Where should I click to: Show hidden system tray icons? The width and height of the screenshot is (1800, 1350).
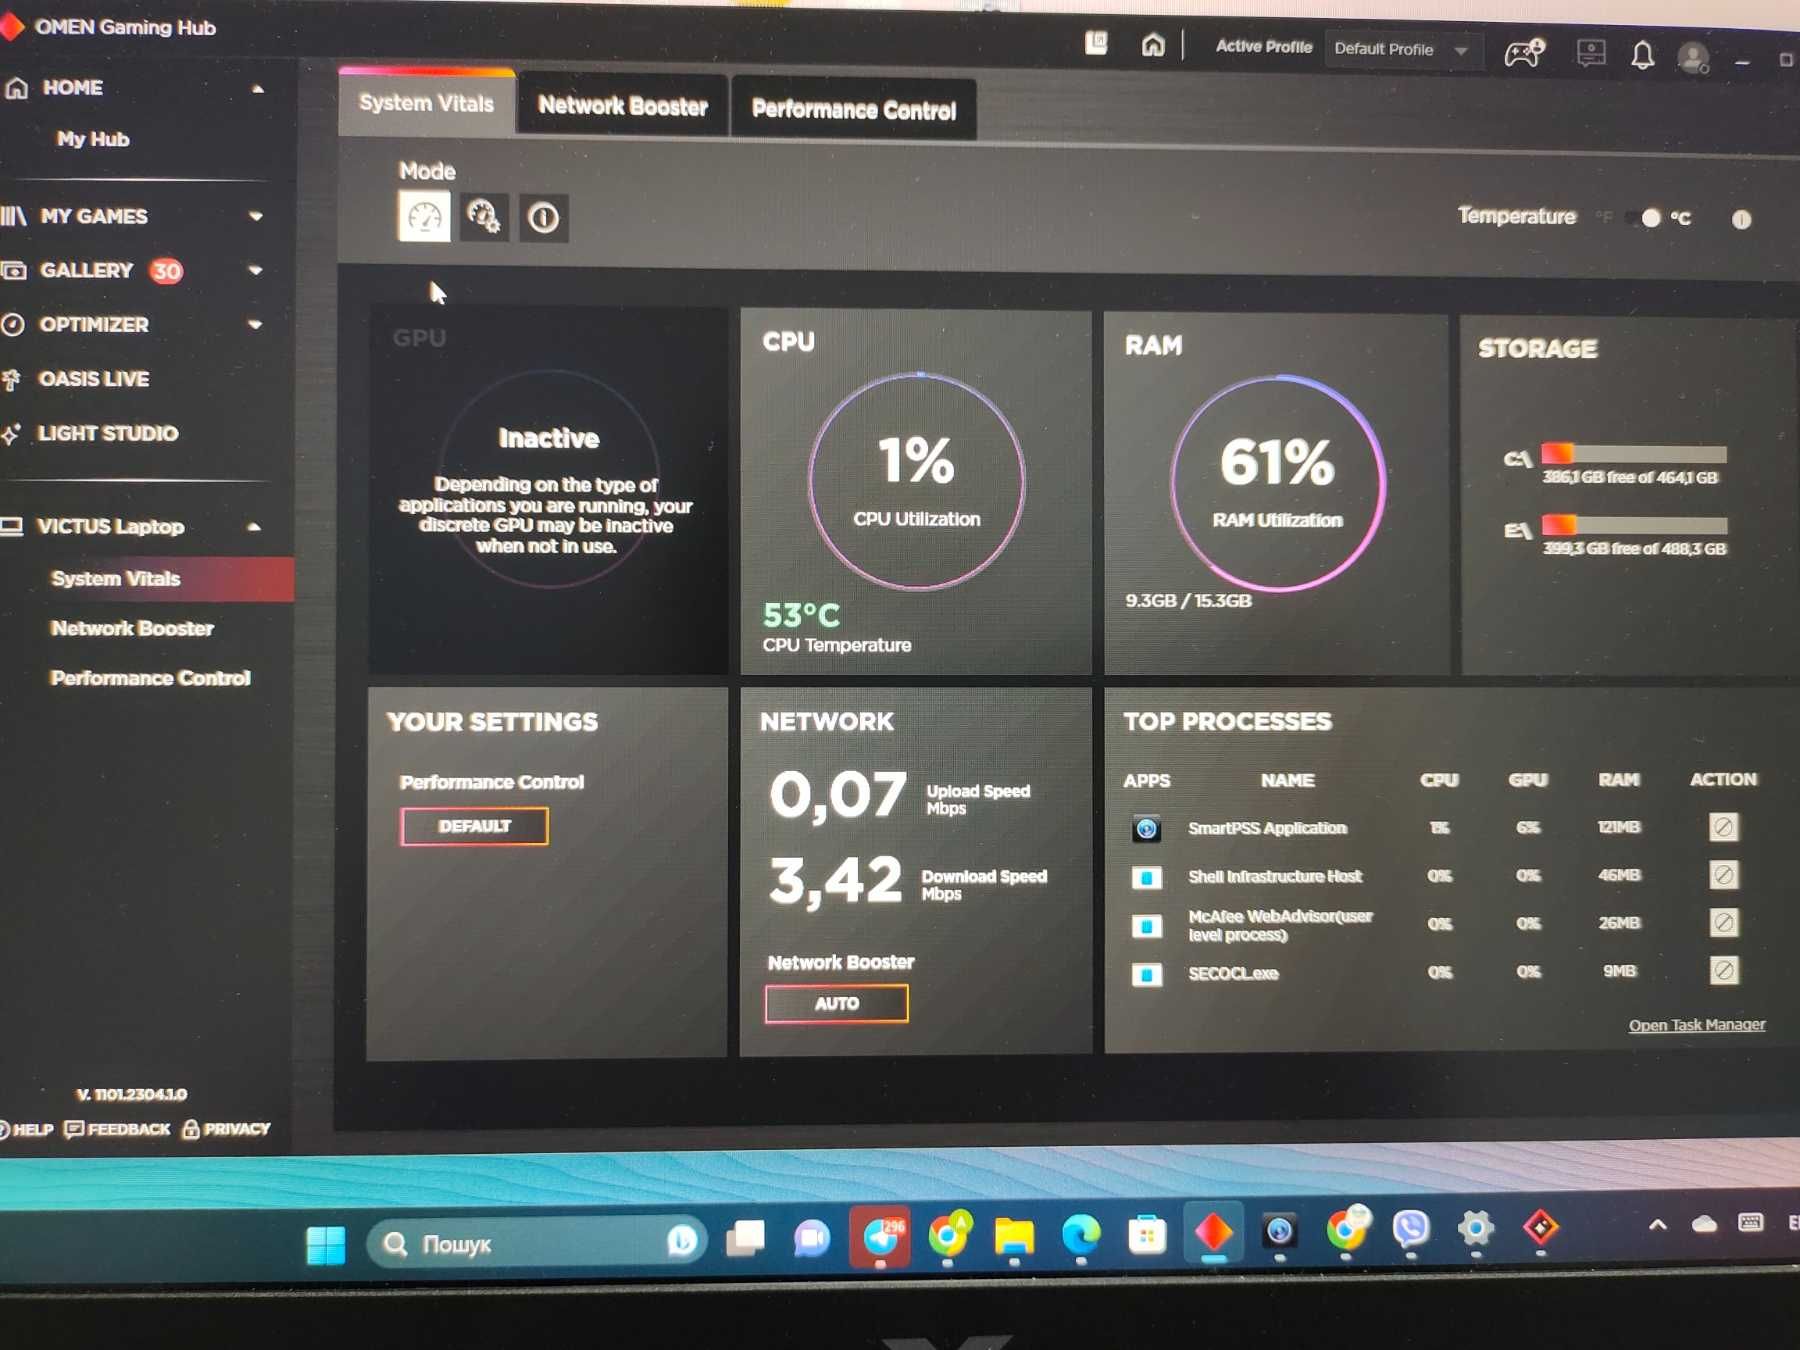pyautogui.click(x=1657, y=1224)
